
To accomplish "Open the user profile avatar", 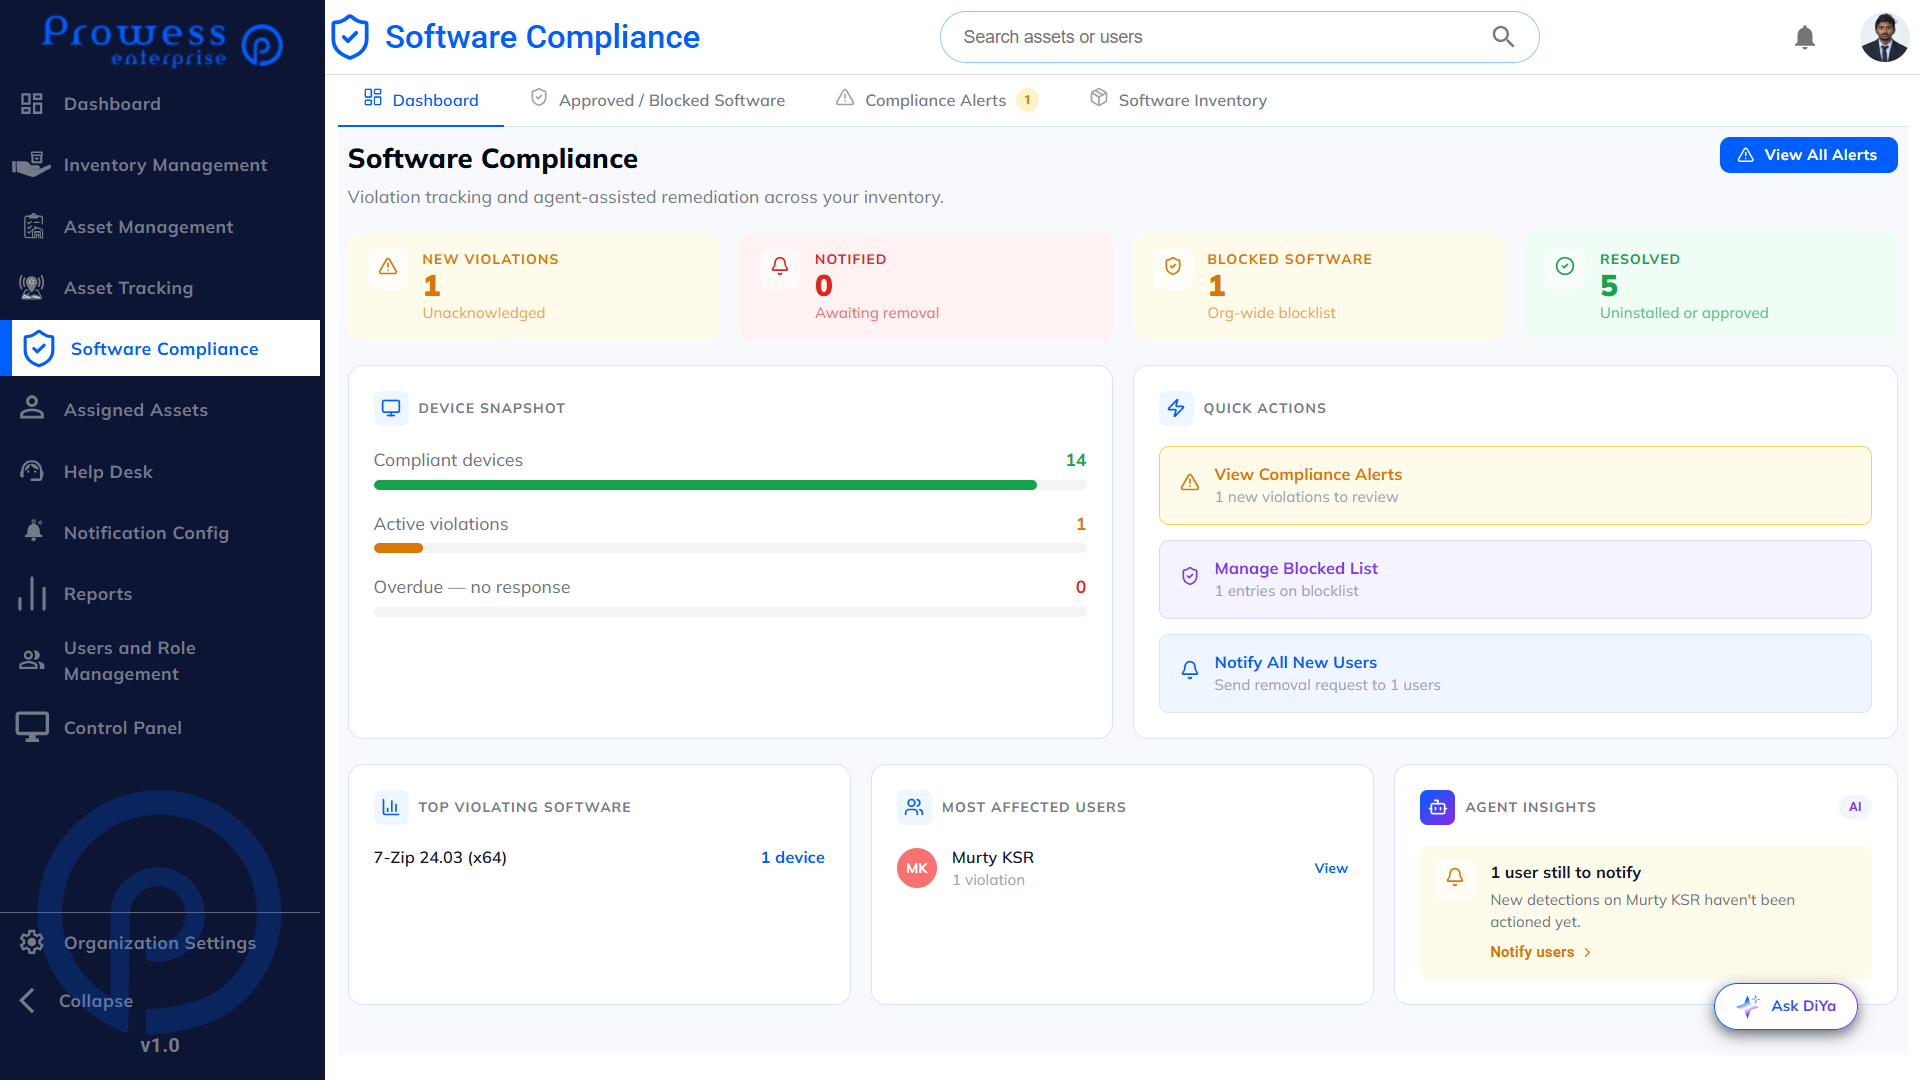I will coord(1884,38).
